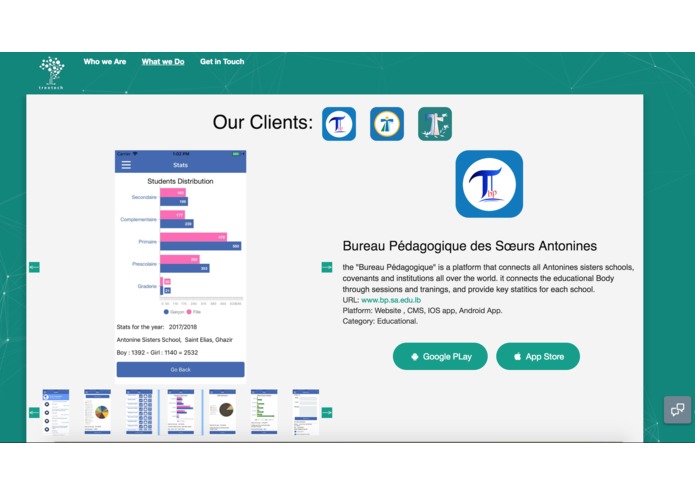Select the seventh thumbnail with form fields

pyautogui.click(x=306, y=412)
